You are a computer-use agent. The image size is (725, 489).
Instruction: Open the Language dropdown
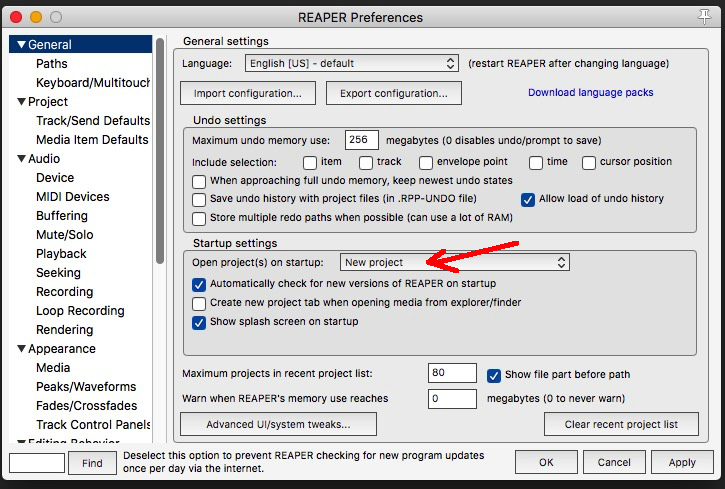pyautogui.click(x=351, y=63)
